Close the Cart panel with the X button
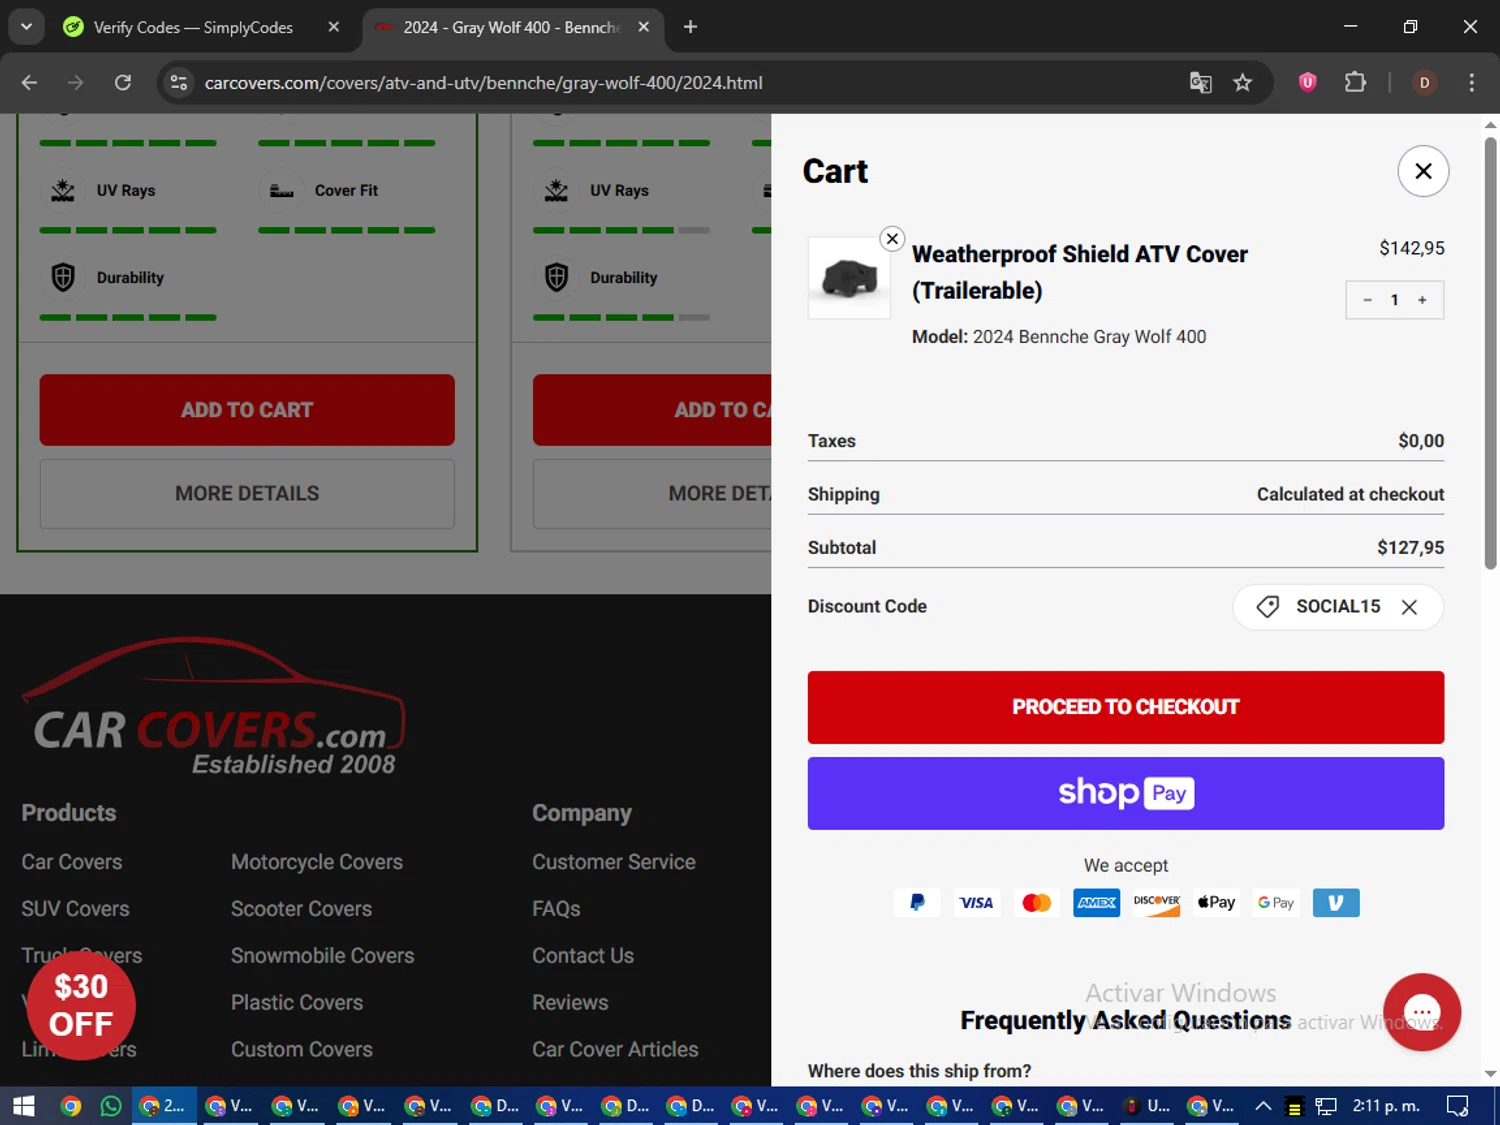1500x1125 pixels. click(1422, 171)
